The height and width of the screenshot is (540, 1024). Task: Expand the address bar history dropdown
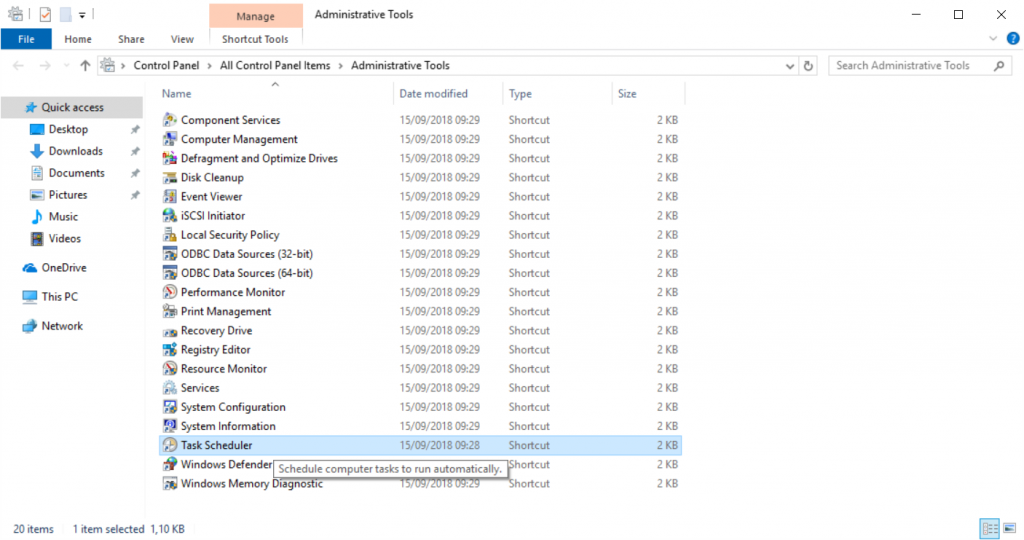(790, 66)
